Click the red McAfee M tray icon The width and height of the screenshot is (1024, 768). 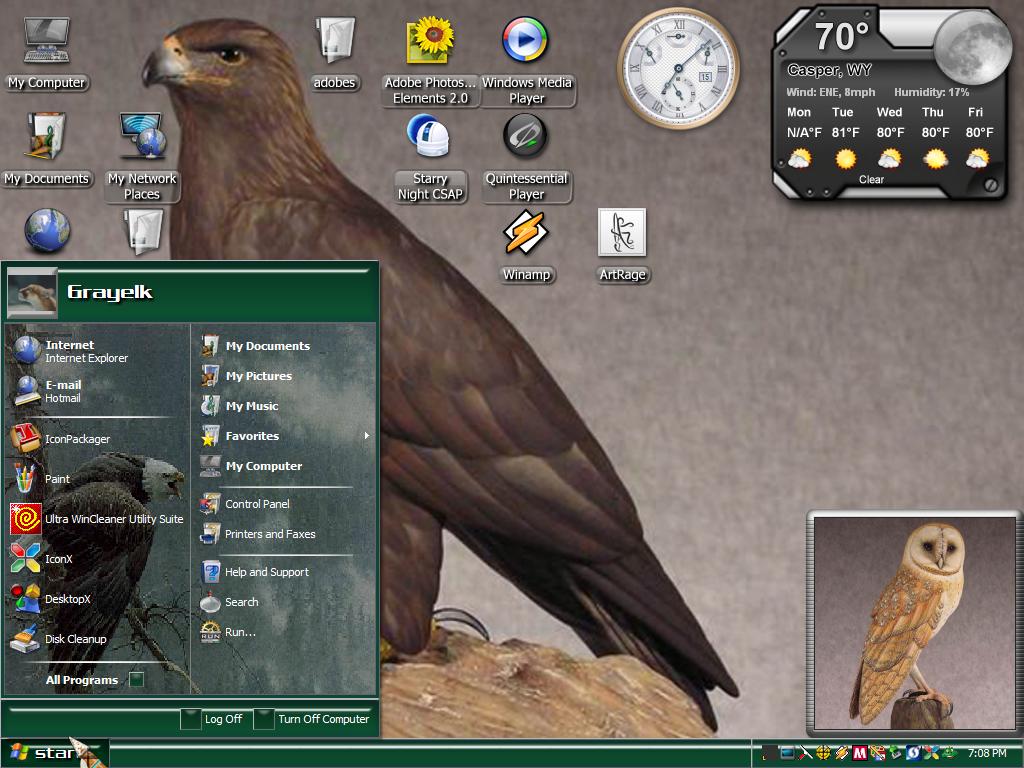859,753
